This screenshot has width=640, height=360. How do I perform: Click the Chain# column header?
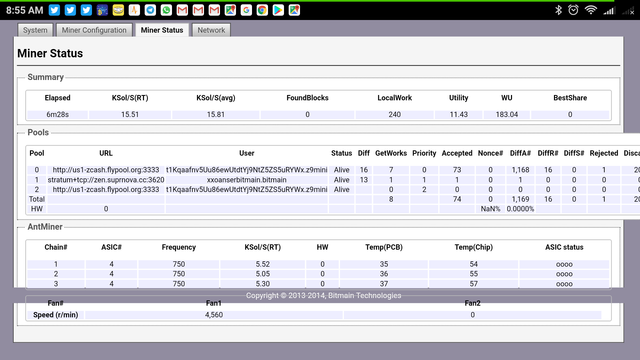point(56,247)
